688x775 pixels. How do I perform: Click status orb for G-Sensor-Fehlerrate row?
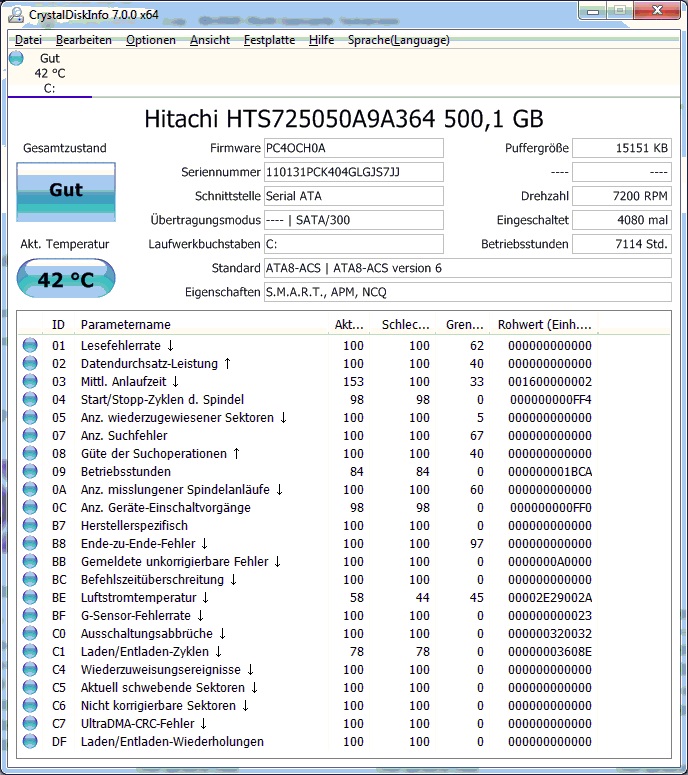[x=30, y=615]
